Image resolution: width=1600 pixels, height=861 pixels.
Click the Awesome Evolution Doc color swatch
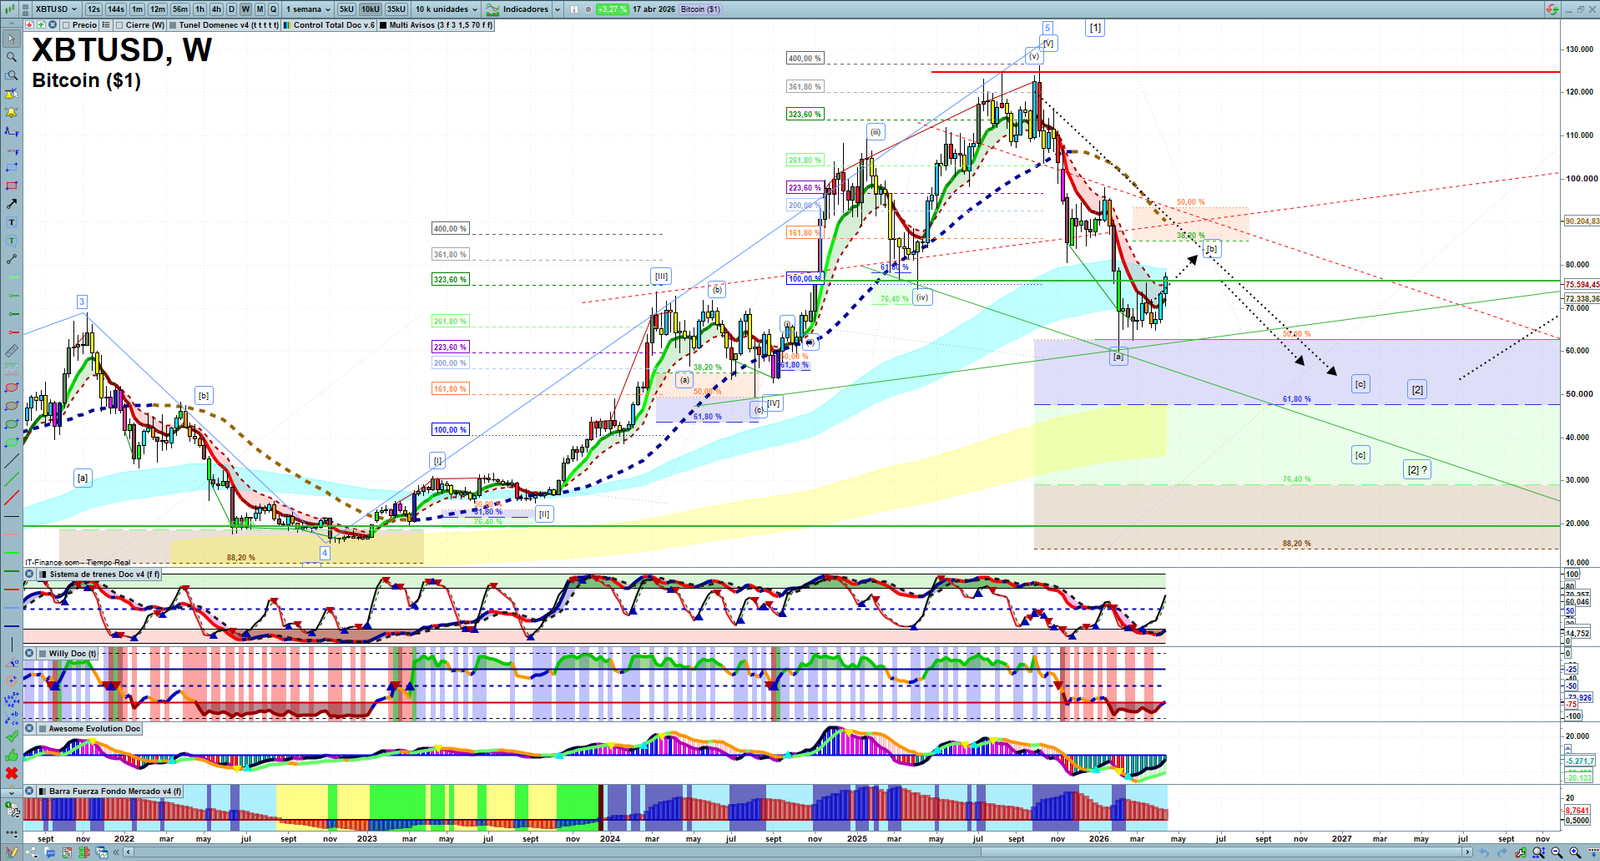[41, 728]
